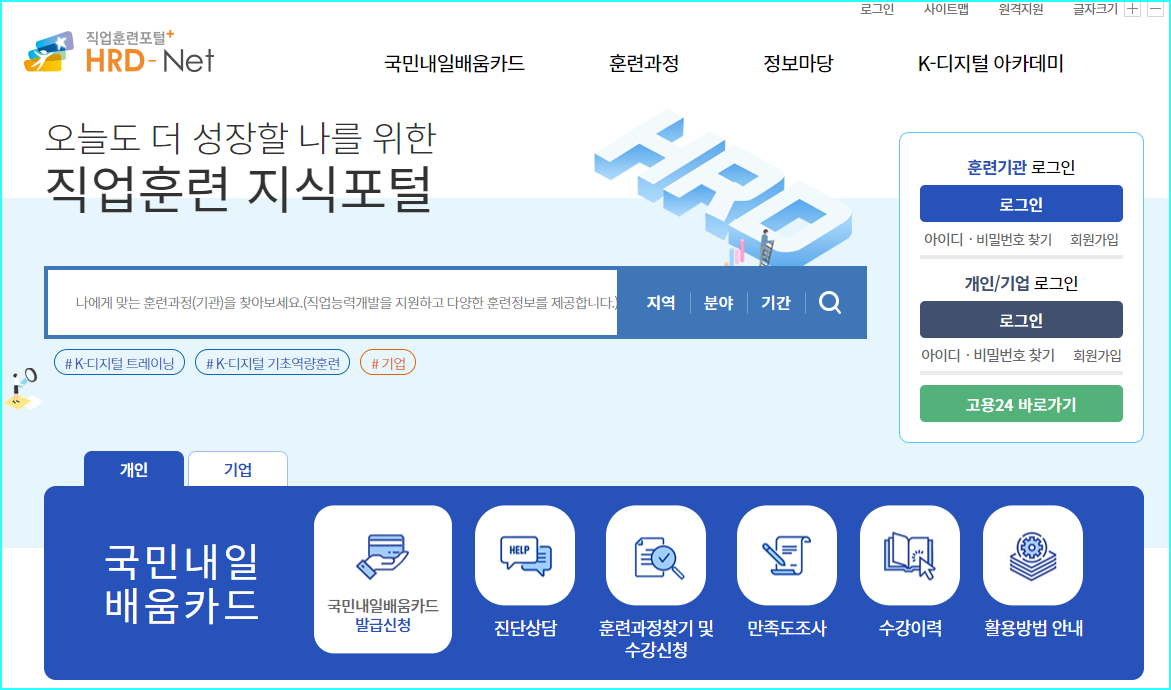Open the 정보마당 main menu
This screenshot has height=690, width=1171.
pyautogui.click(x=798, y=63)
